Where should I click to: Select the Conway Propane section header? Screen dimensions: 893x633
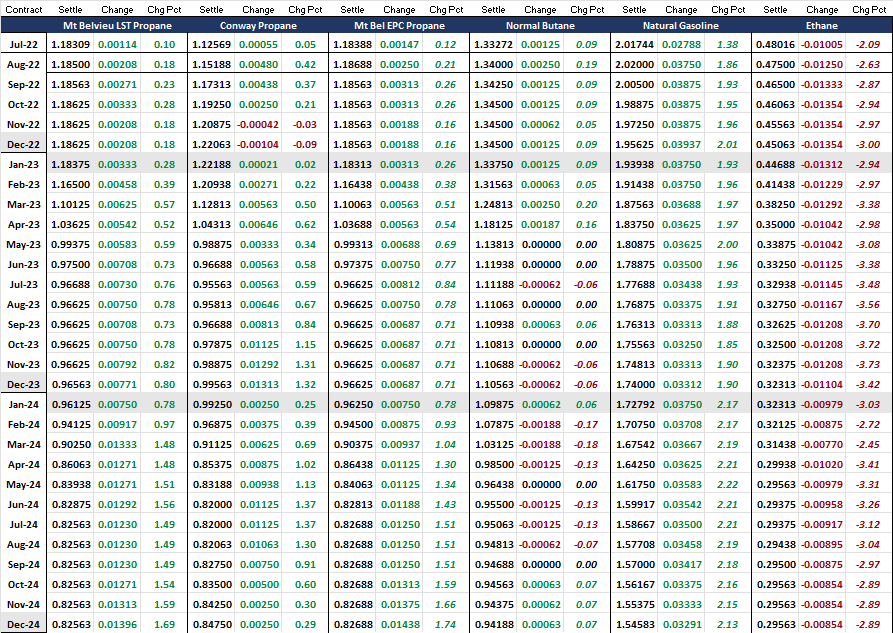258,26
